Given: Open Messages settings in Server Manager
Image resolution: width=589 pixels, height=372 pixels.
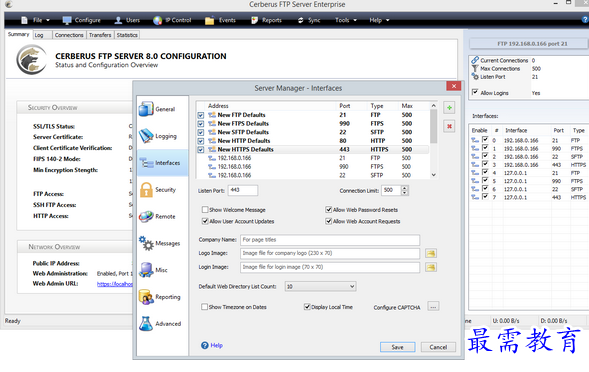Looking at the screenshot, I should (x=162, y=243).
